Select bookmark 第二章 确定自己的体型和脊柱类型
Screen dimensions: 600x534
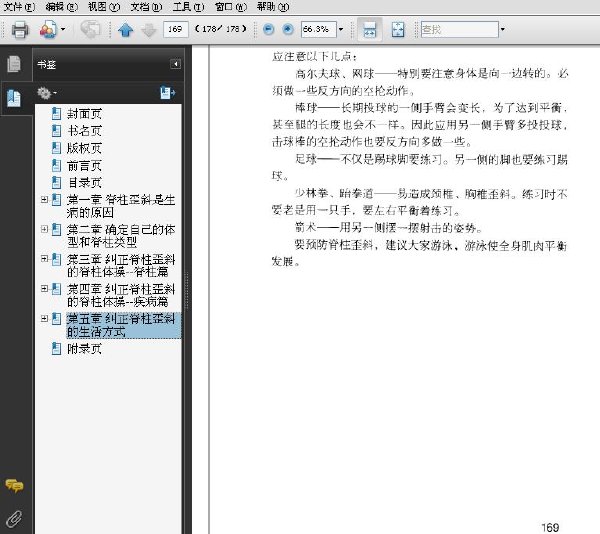click(121, 236)
